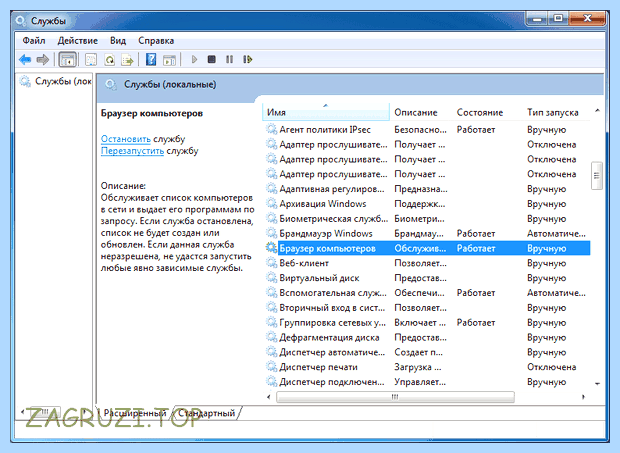
Task: Click Отключена status of Диспетчер печати
Action: (552, 367)
